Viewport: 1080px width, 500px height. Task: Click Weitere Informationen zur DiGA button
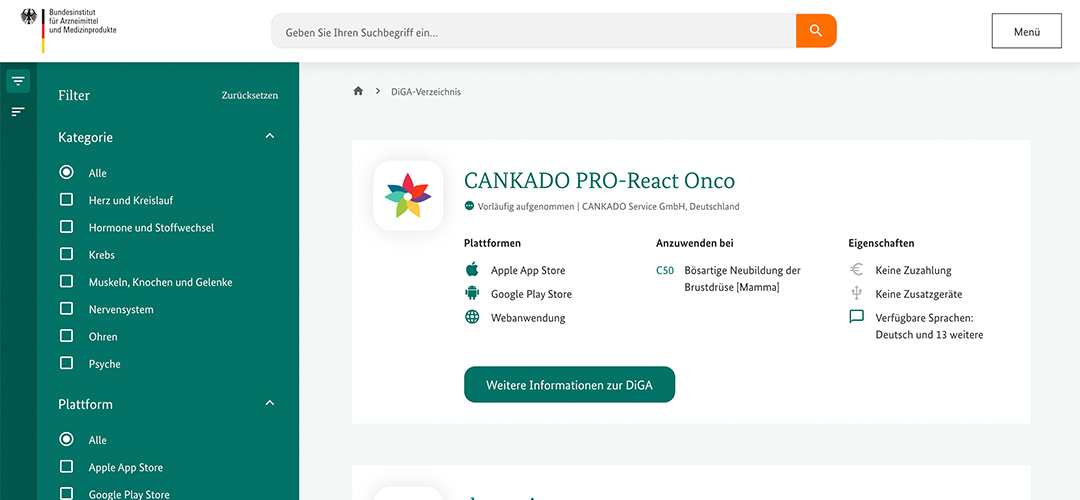[x=570, y=384]
